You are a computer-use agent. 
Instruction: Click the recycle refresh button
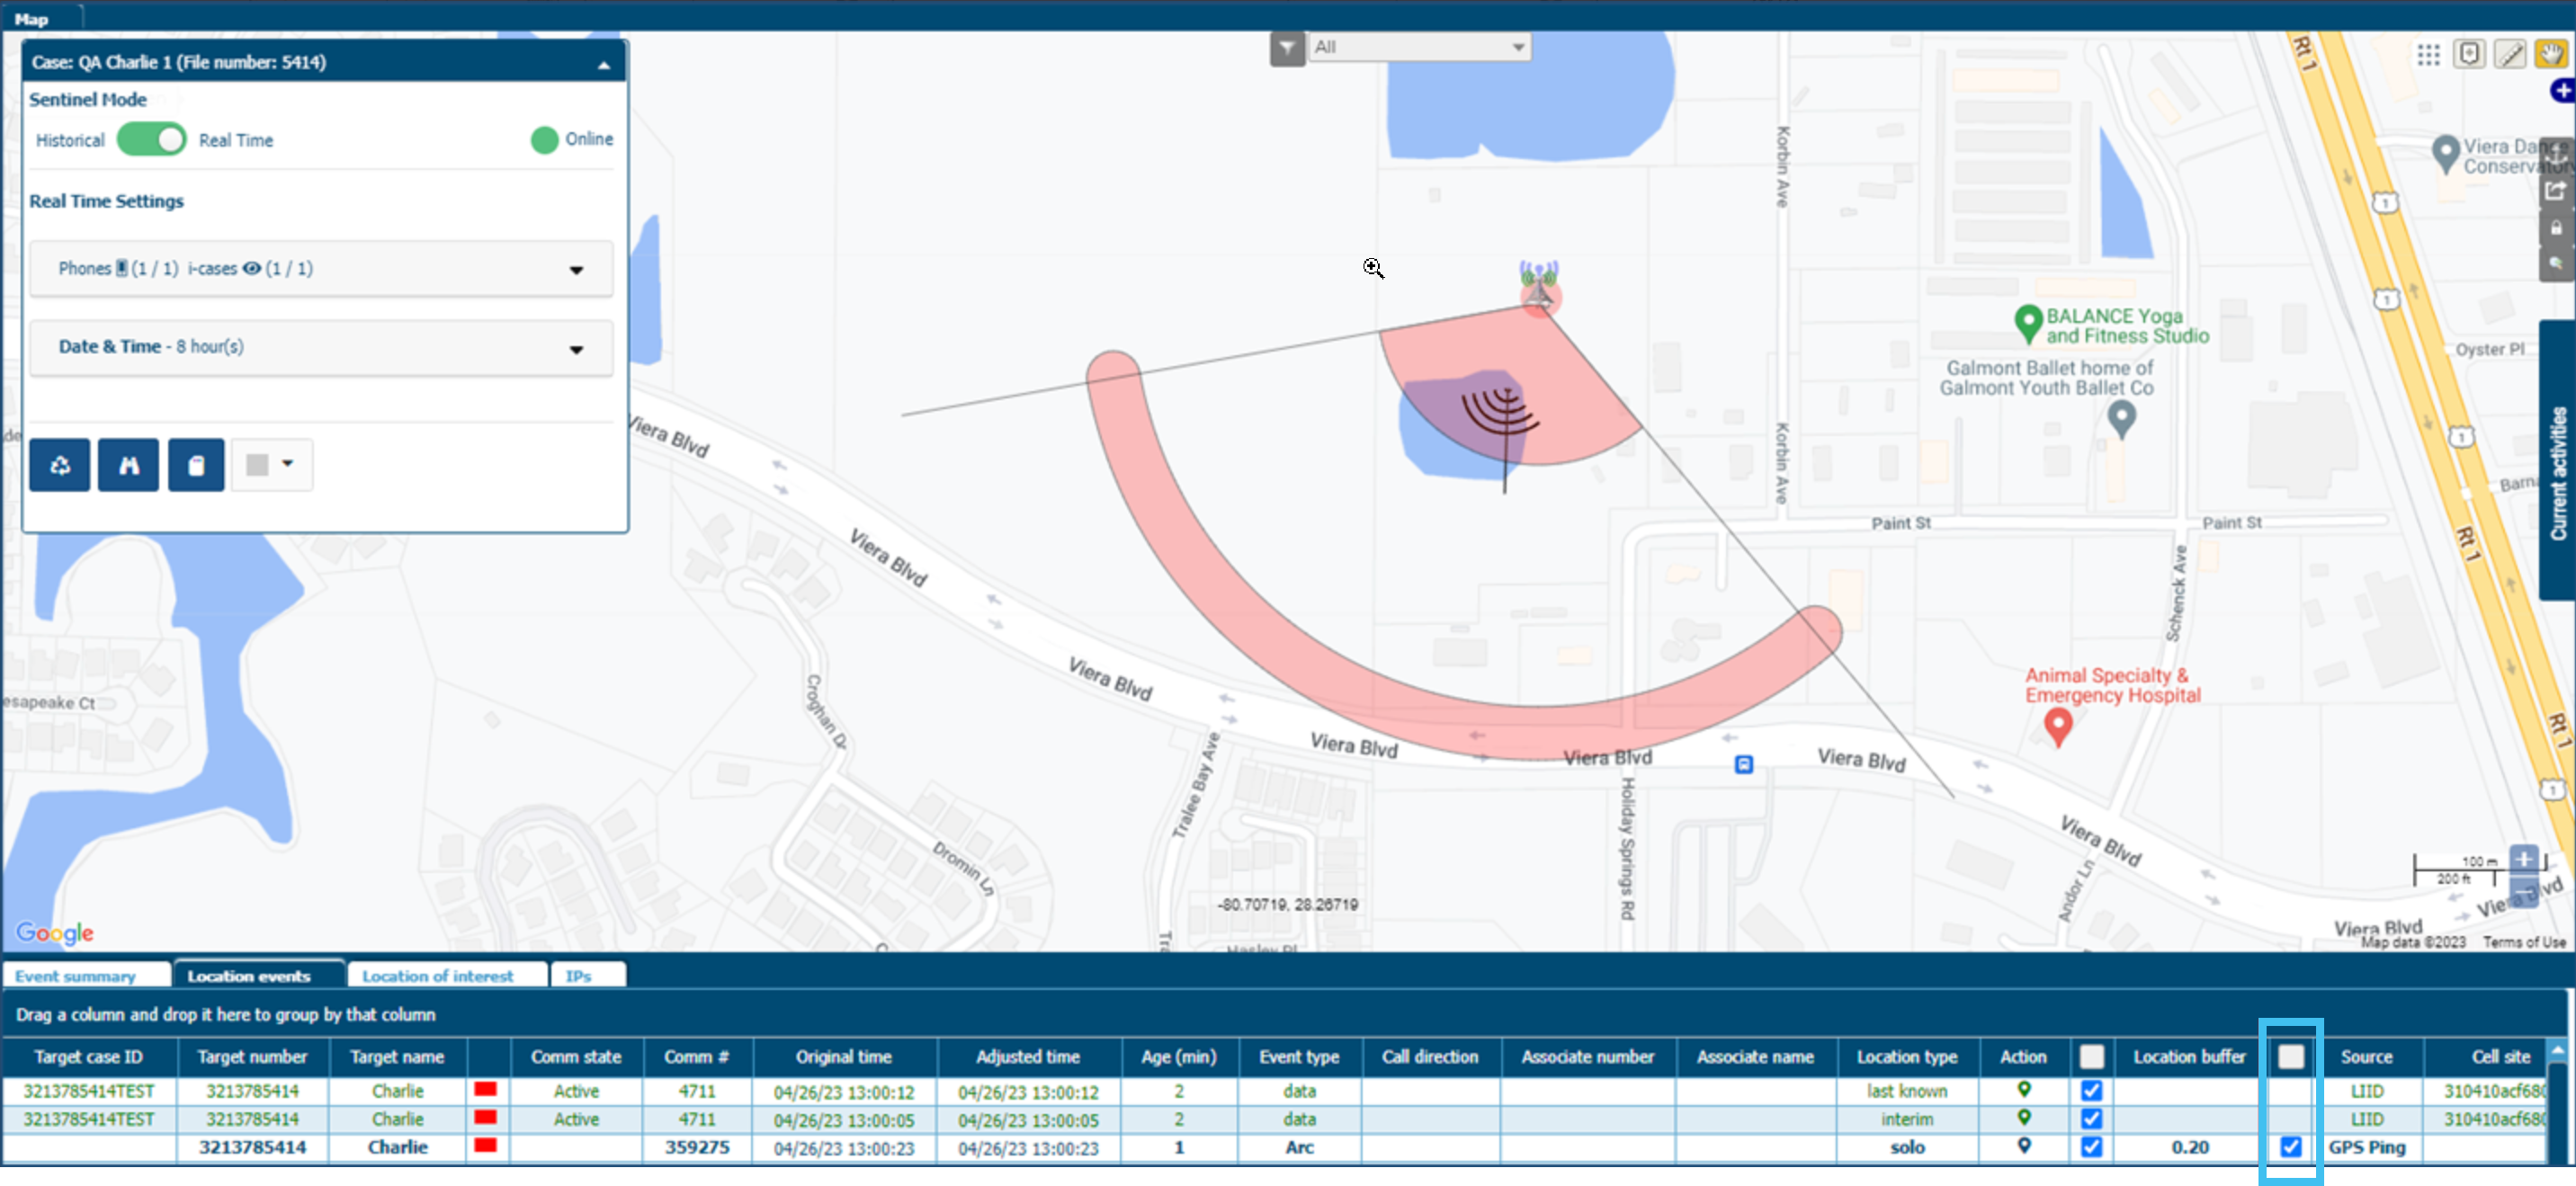point(60,465)
